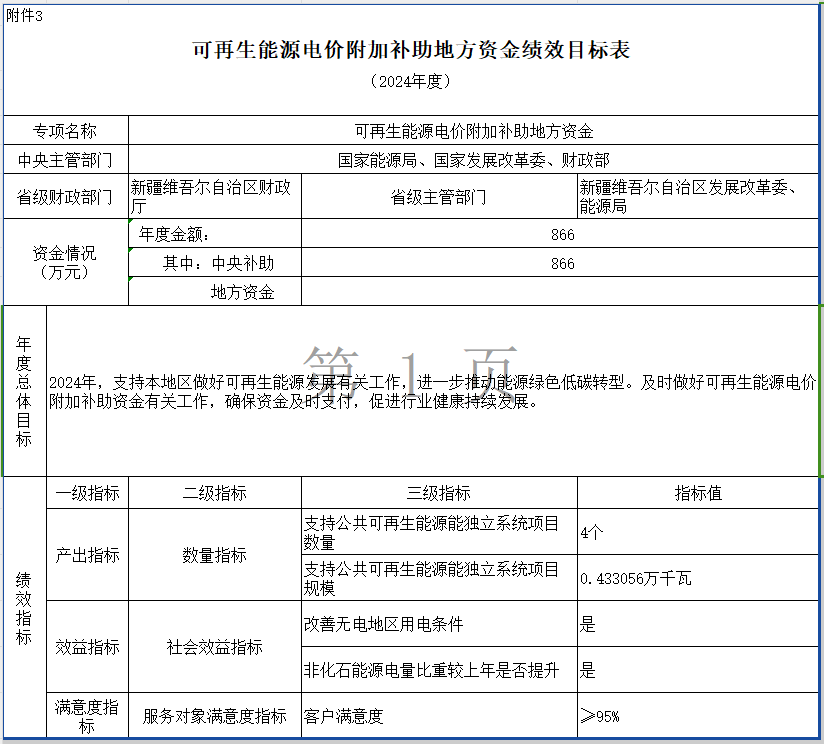The width and height of the screenshot is (824, 744).
Task: Click the 4个 indicator value cell
Action: coord(697,532)
